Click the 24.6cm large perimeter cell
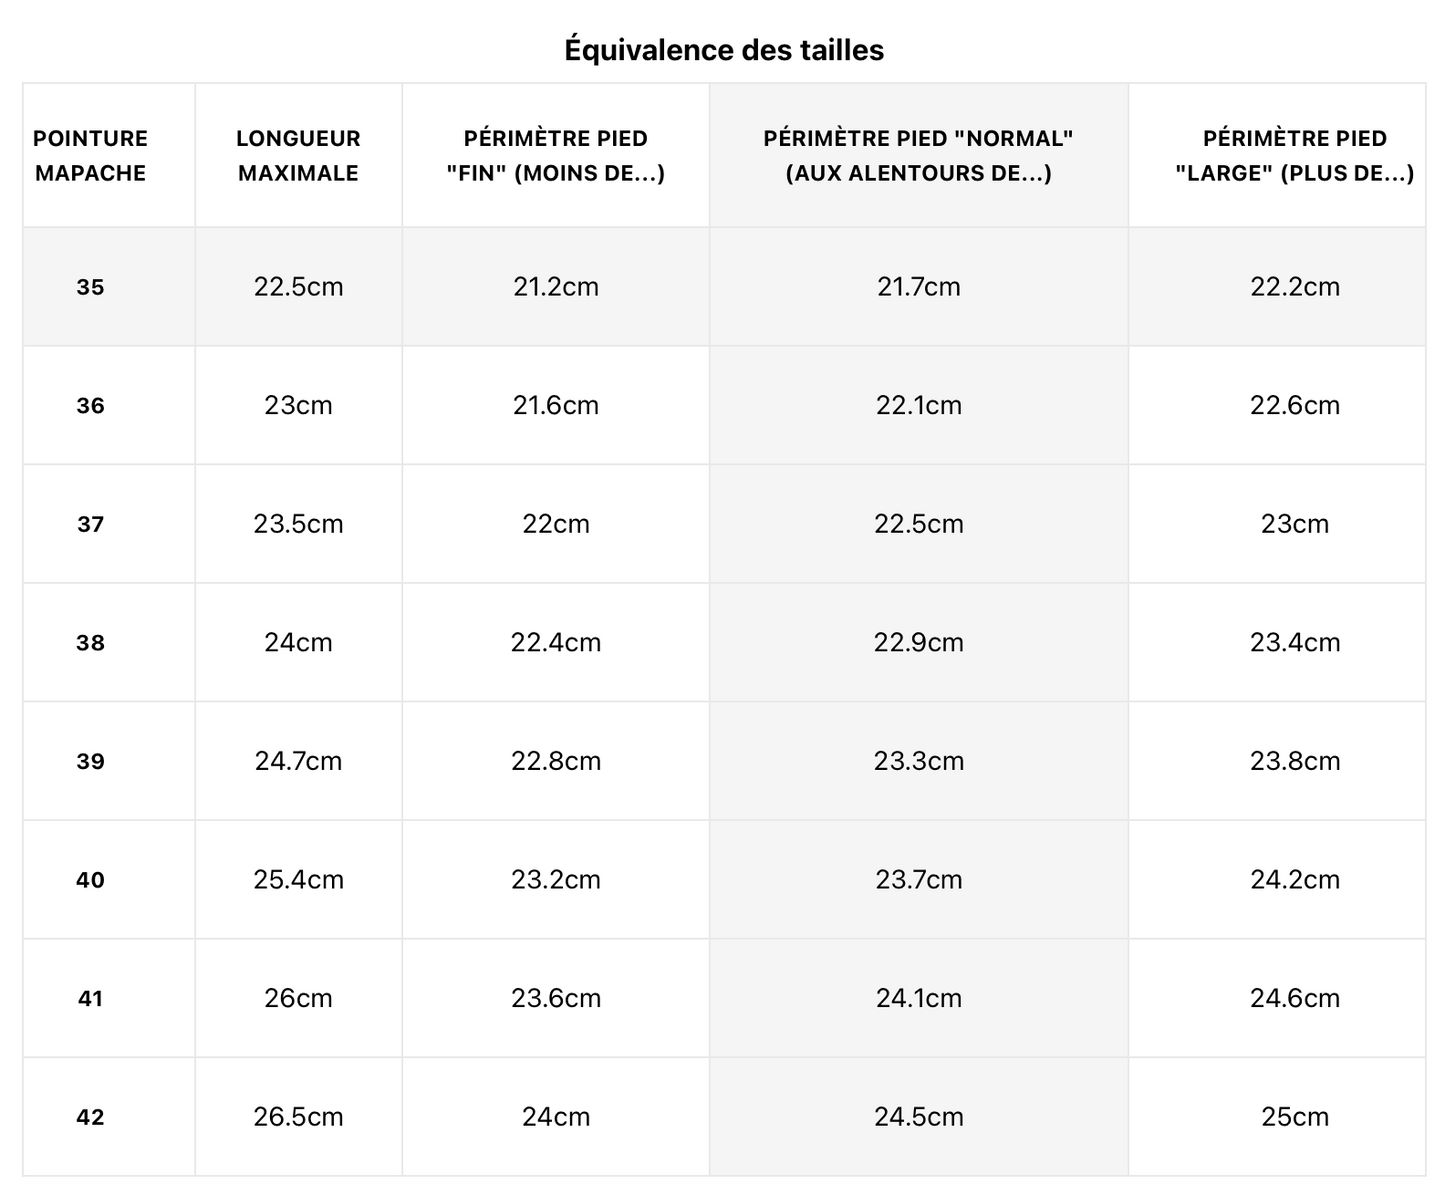This screenshot has height=1195, width=1445. click(1294, 998)
